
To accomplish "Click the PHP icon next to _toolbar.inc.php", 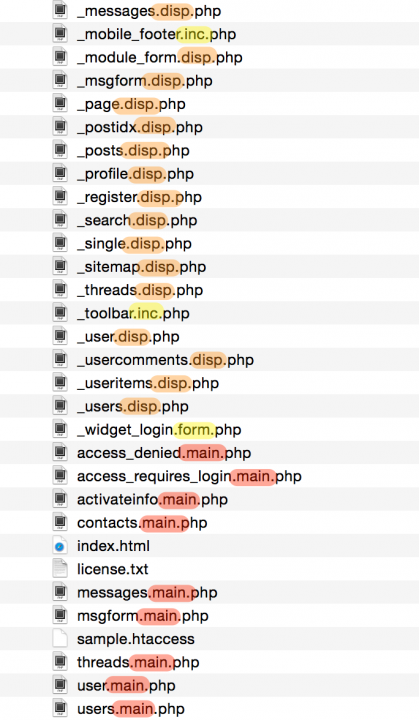I will (x=60, y=313).
